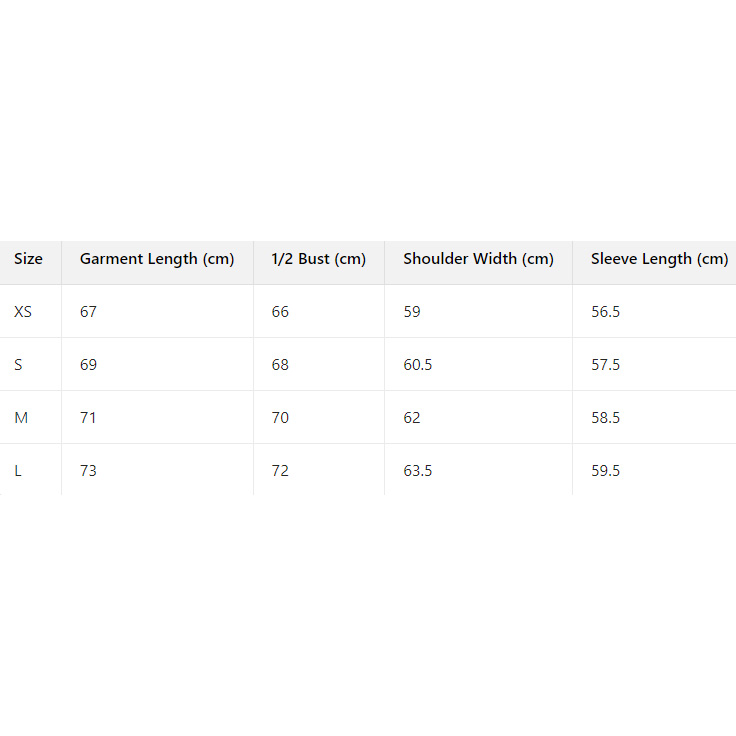Select the S size cell
Viewport: 736px width, 736px height.
[x=18, y=365]
